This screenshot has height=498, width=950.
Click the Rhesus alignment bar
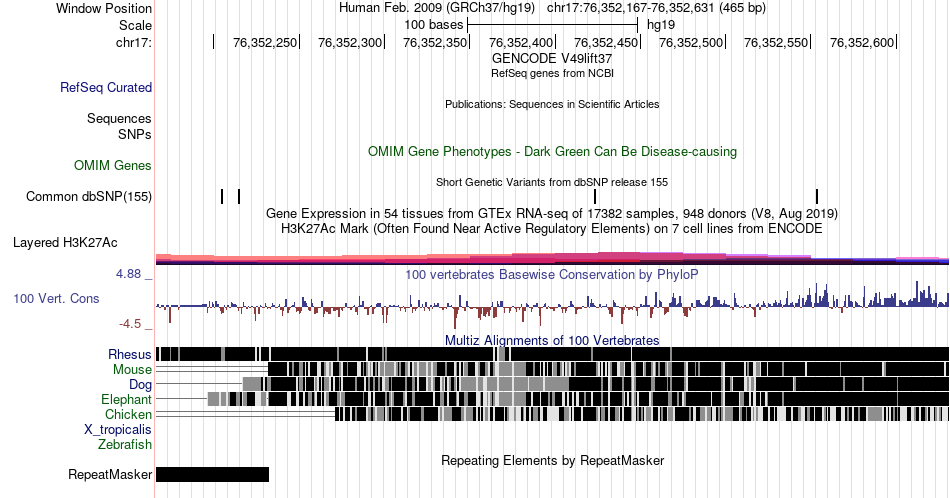(552, 354)
